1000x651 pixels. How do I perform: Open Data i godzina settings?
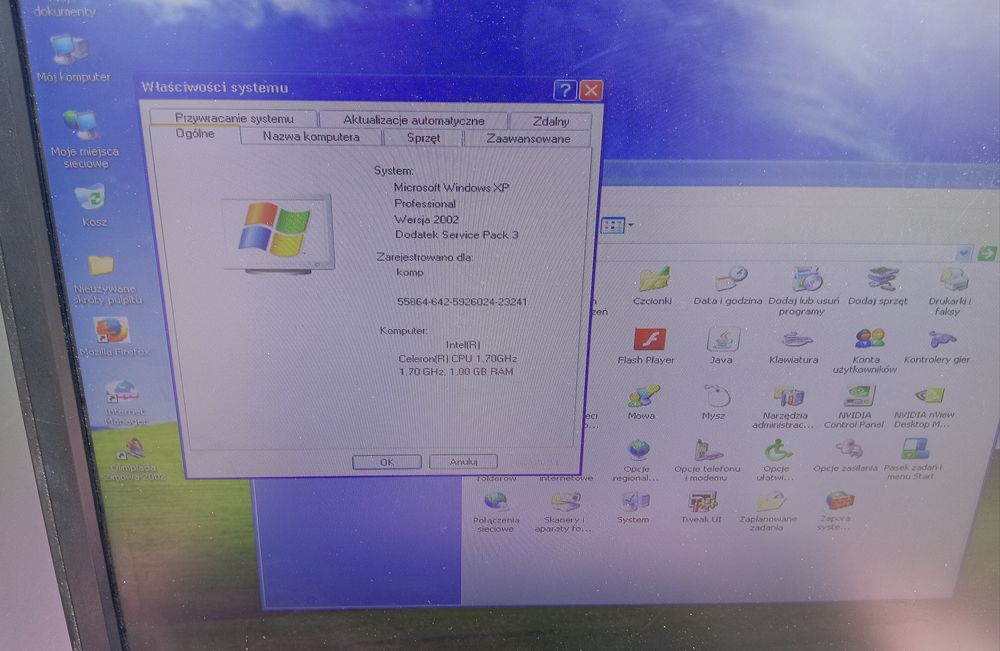728,285
